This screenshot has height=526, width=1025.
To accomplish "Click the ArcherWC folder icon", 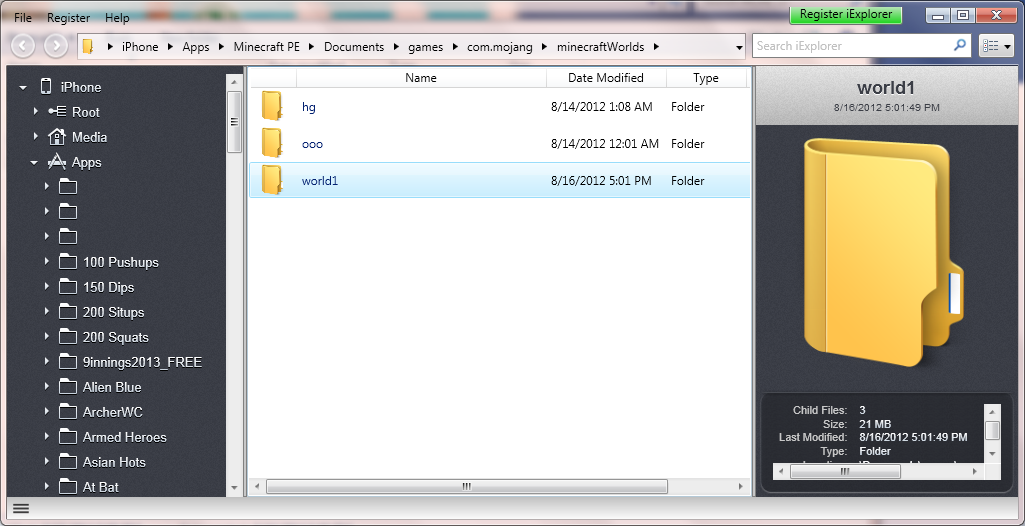I will point(68,412).
